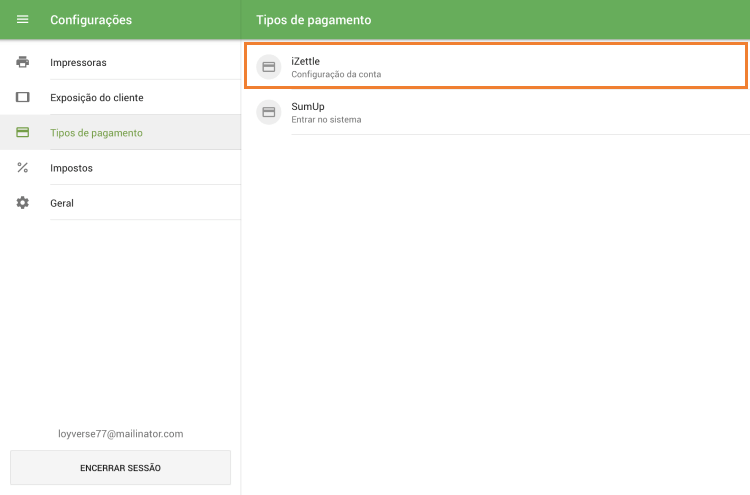Select Tipos de pagamento in sidebar
Viewport: 750px width, 495px height.
tap(96, 133)
